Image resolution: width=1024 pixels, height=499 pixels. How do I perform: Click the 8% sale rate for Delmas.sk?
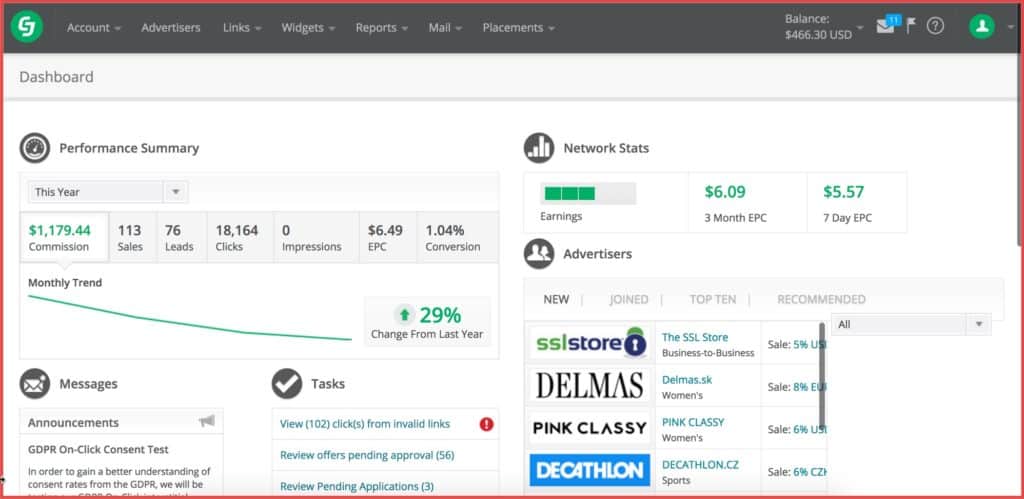[x=810, y=387]
